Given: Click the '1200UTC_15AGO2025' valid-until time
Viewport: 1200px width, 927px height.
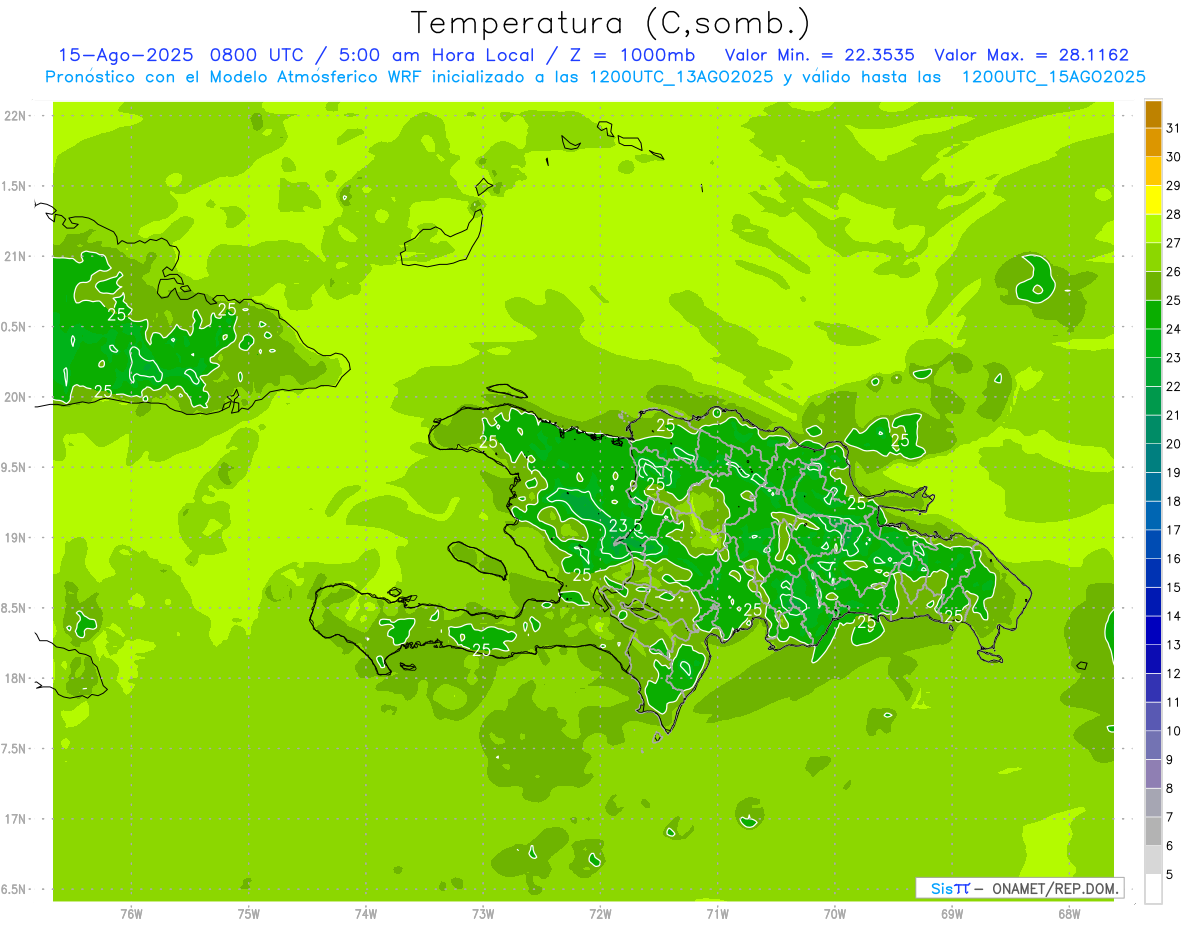Looking at the screenshot, I should [x=1053, y=77].
